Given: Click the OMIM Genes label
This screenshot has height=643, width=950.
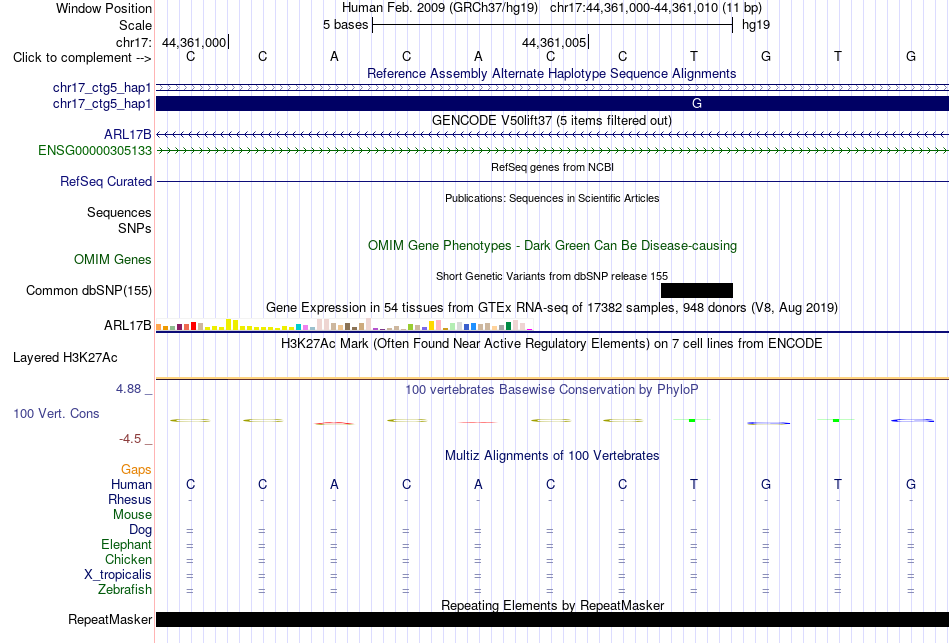Looking at the screenshot, I should [113, 259].
